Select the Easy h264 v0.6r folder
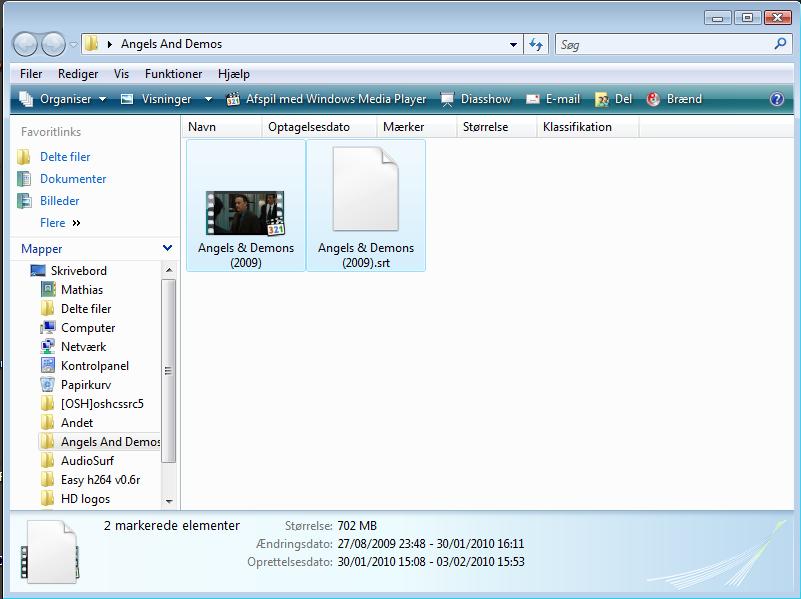 point(100,480)
